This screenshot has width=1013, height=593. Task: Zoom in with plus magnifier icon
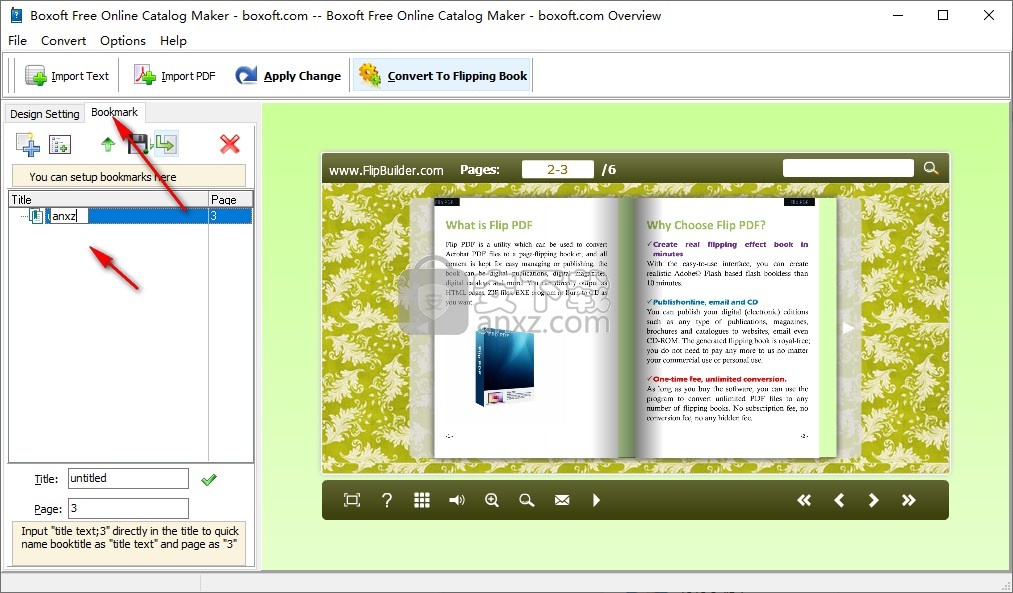click(x=492, y=500)
